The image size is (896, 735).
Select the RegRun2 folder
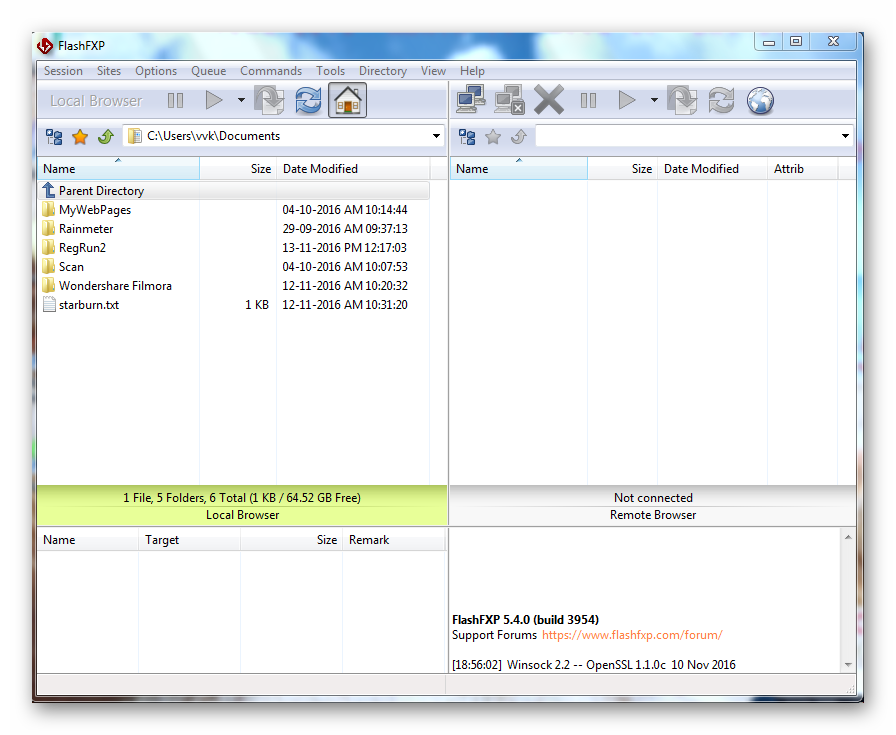click(234, 247)
